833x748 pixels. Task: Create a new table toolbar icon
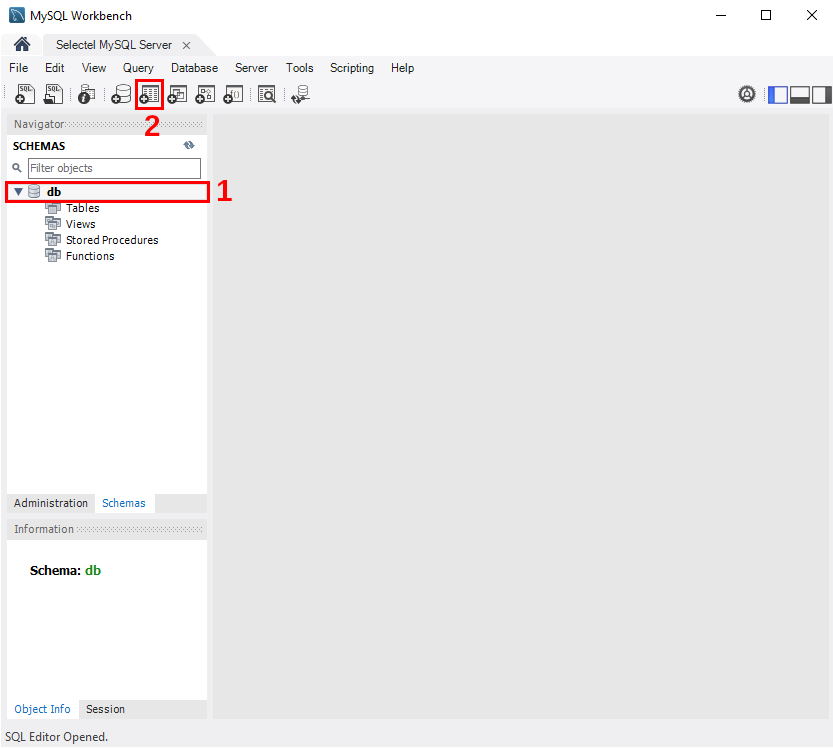click(149, 94)
